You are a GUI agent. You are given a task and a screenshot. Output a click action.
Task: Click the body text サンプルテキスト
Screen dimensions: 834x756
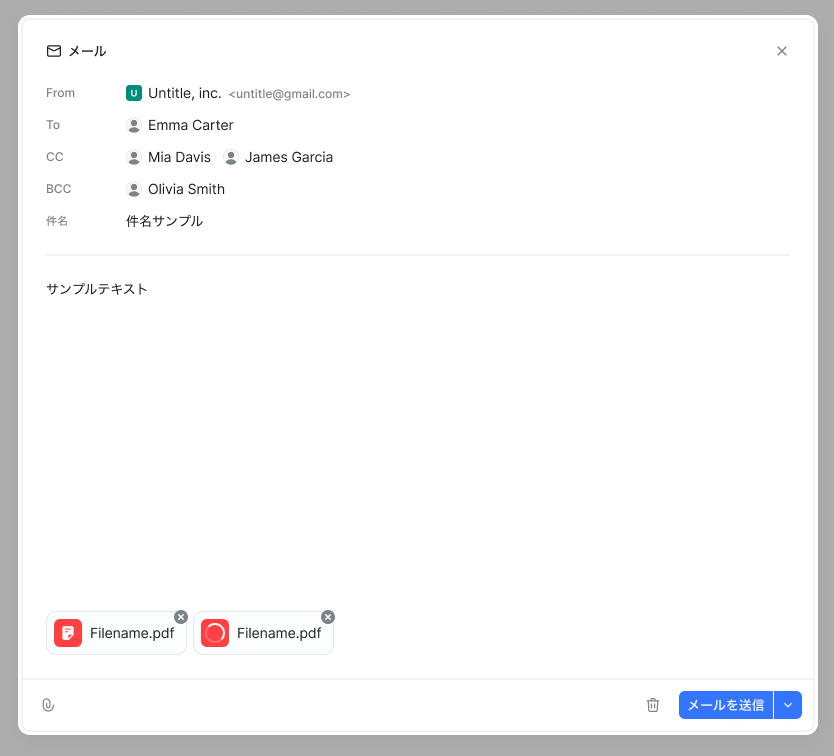(97, 289)
